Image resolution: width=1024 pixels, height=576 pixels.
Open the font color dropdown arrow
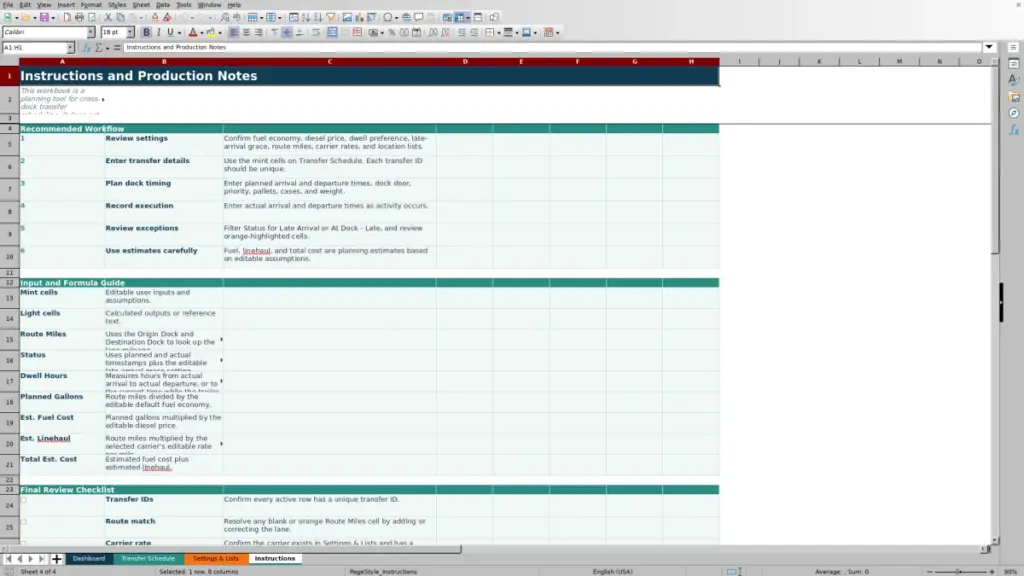(x=201, y=33)
